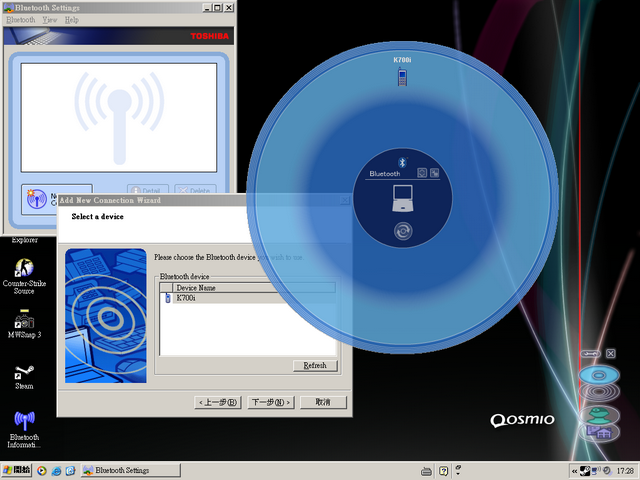Click the Device Name column header
640x480 pixels.
[x=254, y=288]
